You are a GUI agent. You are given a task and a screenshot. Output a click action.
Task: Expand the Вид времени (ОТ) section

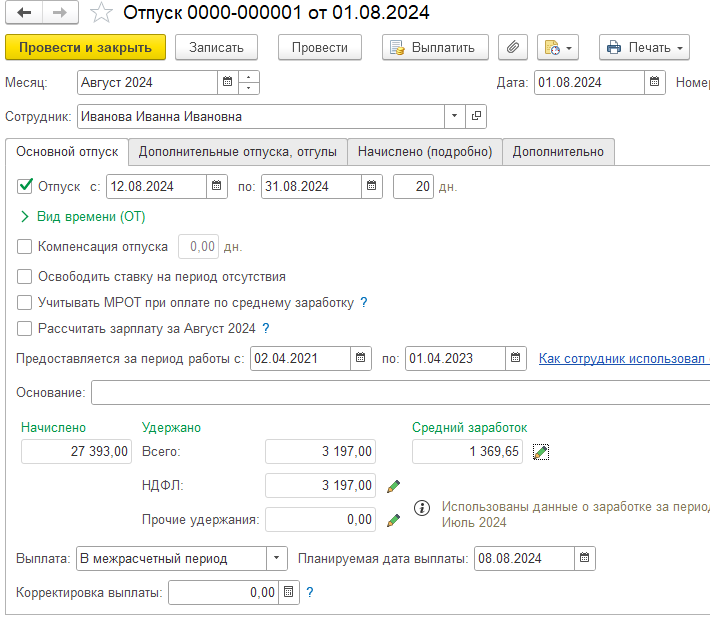click(x=83, y=216)
